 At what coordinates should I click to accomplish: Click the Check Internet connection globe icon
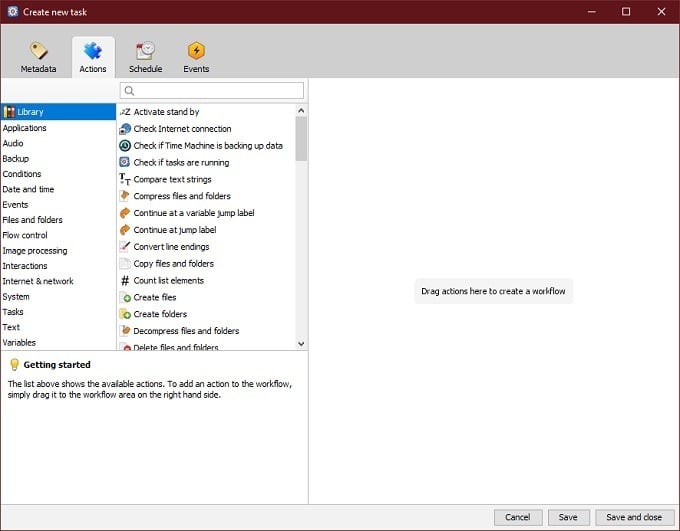[x=125, y=129]
